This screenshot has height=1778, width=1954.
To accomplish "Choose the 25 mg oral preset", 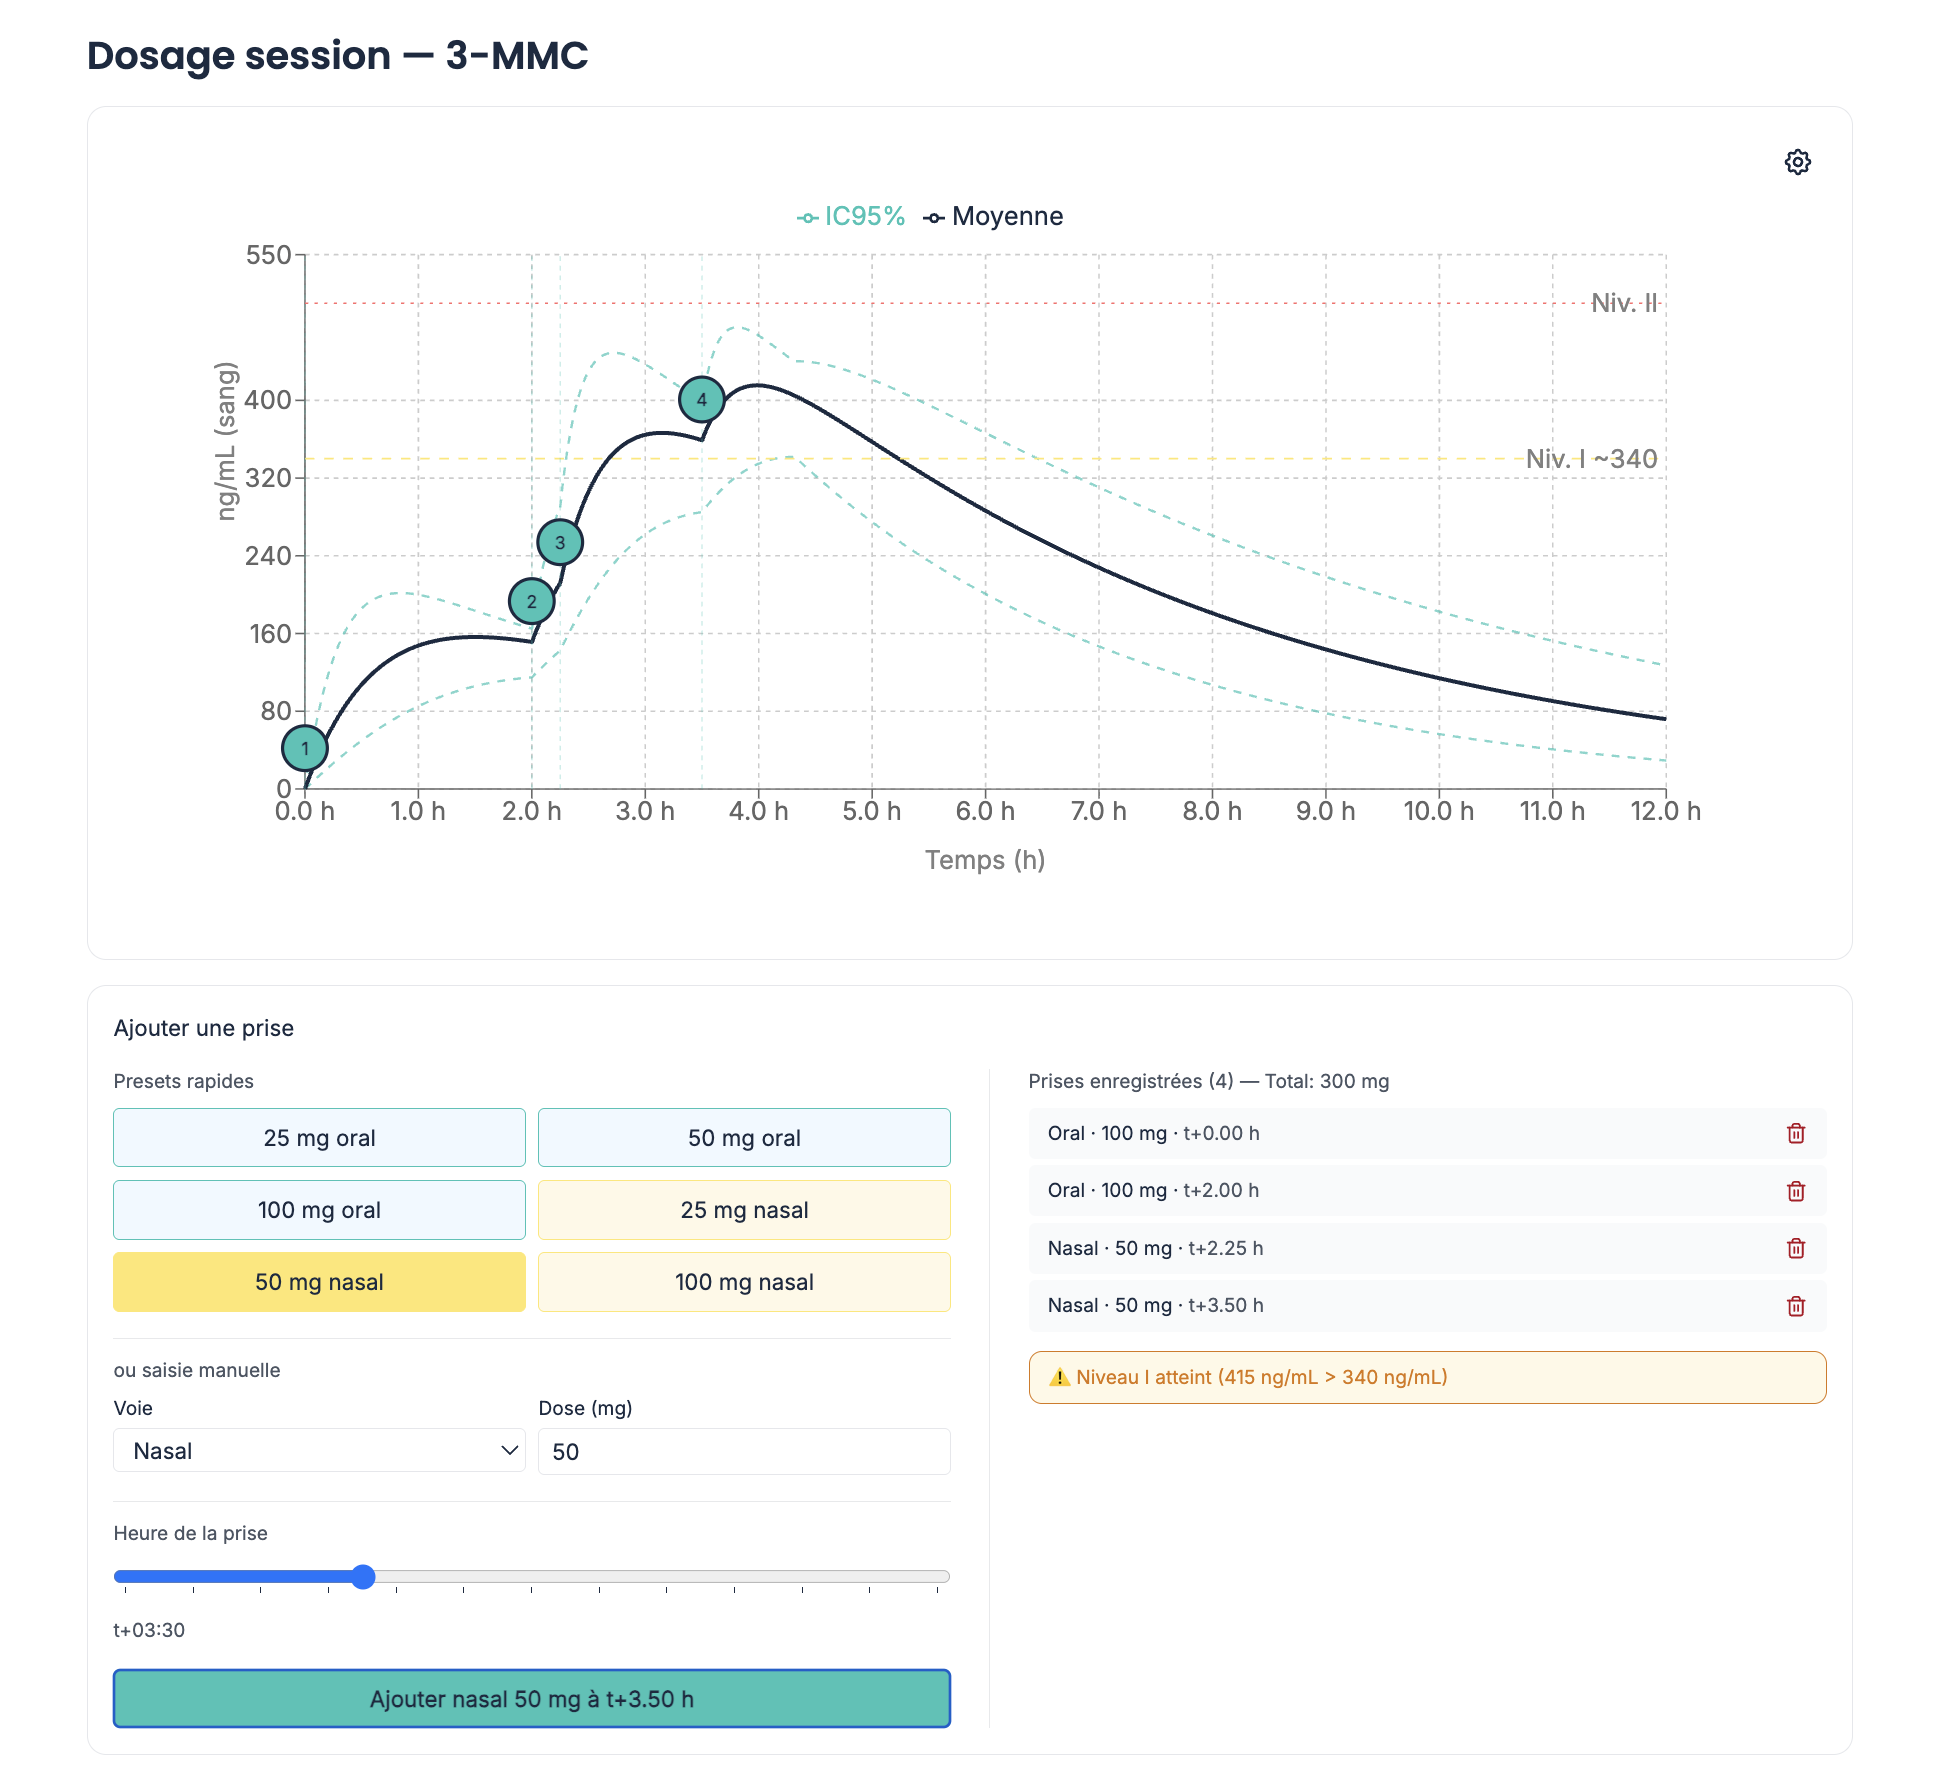I will [x=319, y=1138].
